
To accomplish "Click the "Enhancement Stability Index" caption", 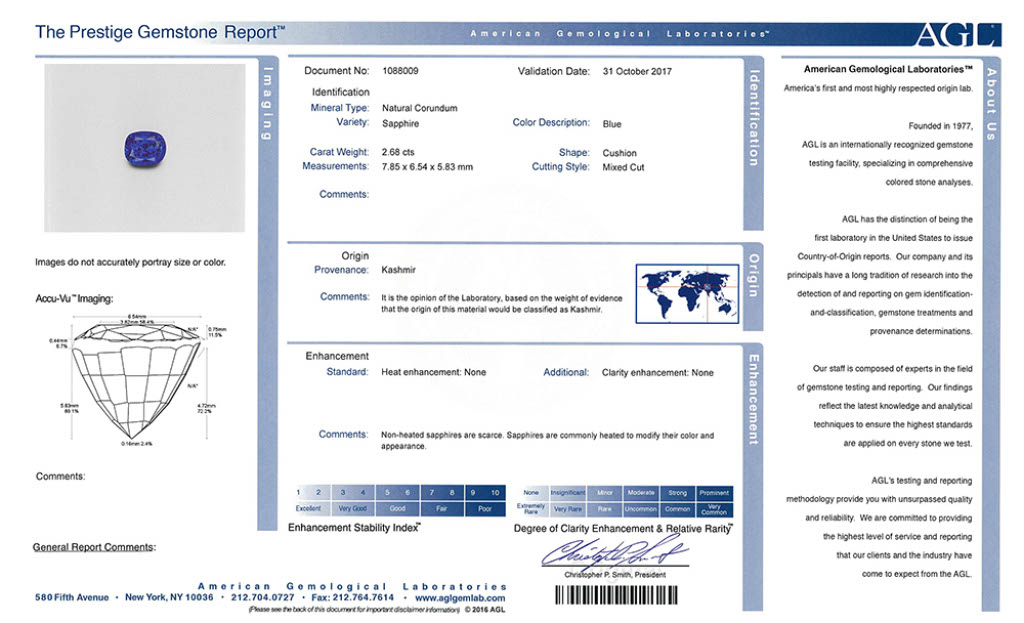I will pos(354,528).
